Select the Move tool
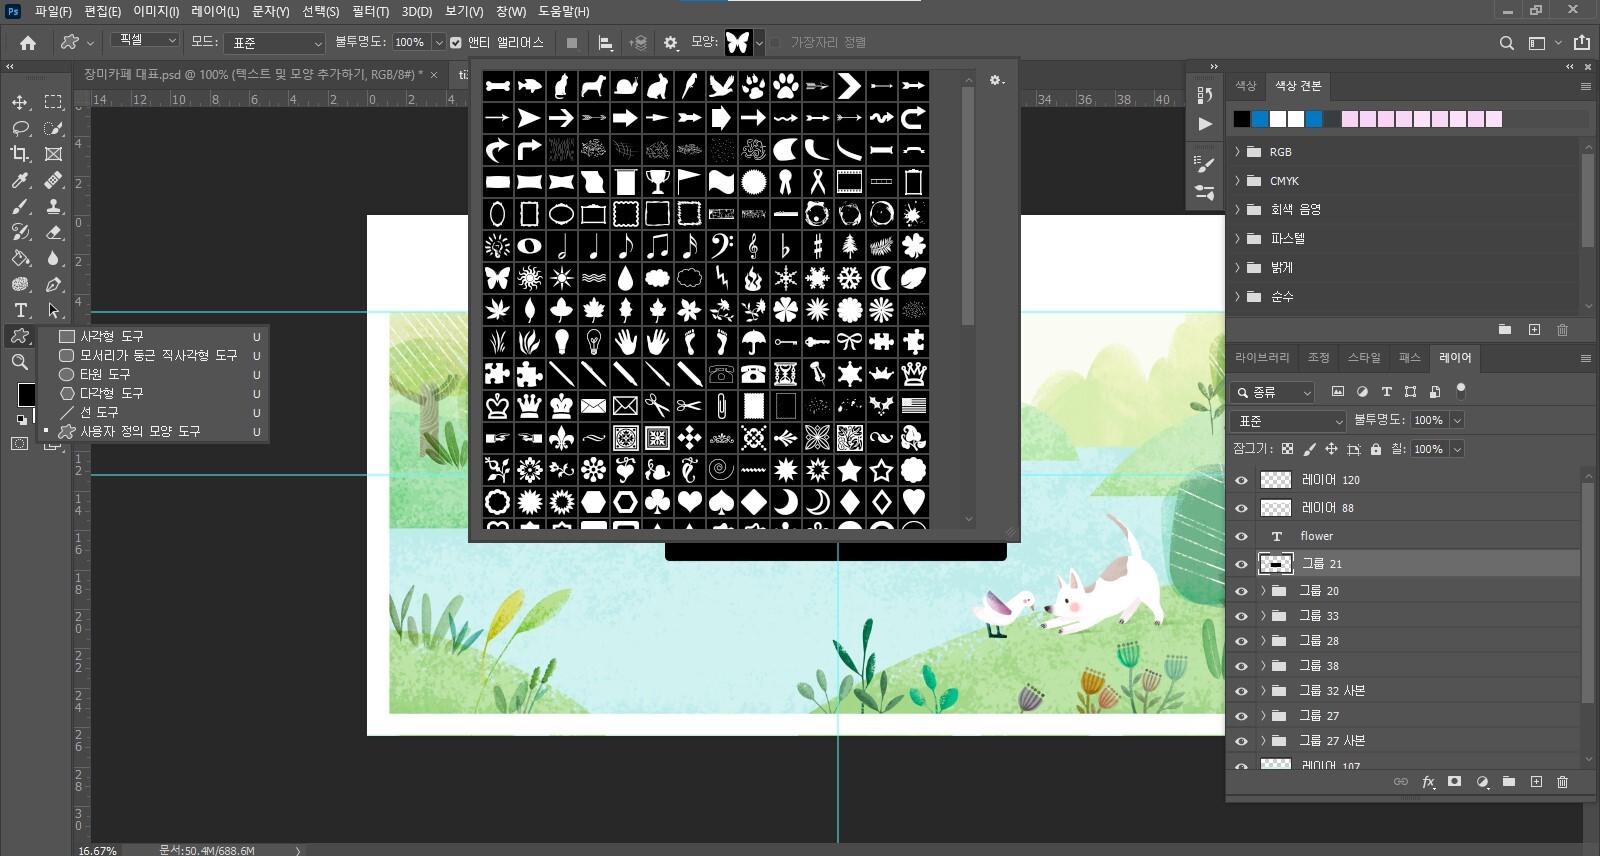Screen dimensions: 1600x856 click(19, 102)
